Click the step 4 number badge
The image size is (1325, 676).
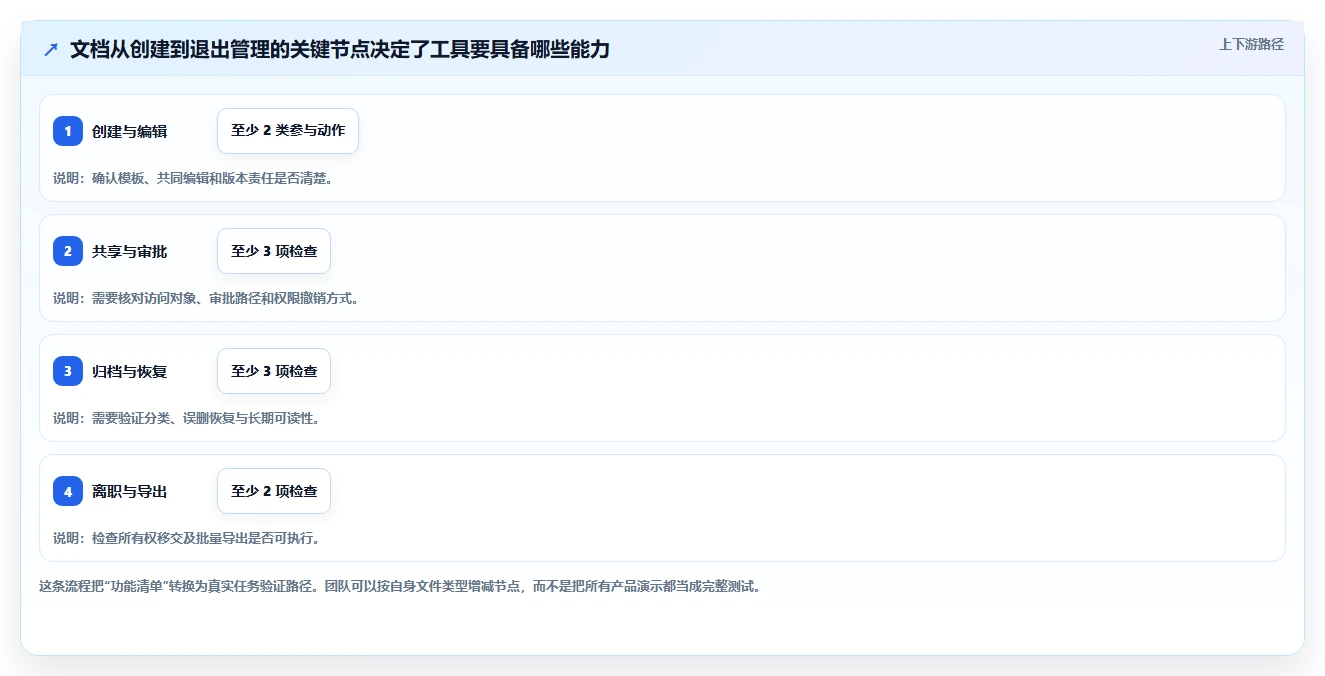pos(68,491)
